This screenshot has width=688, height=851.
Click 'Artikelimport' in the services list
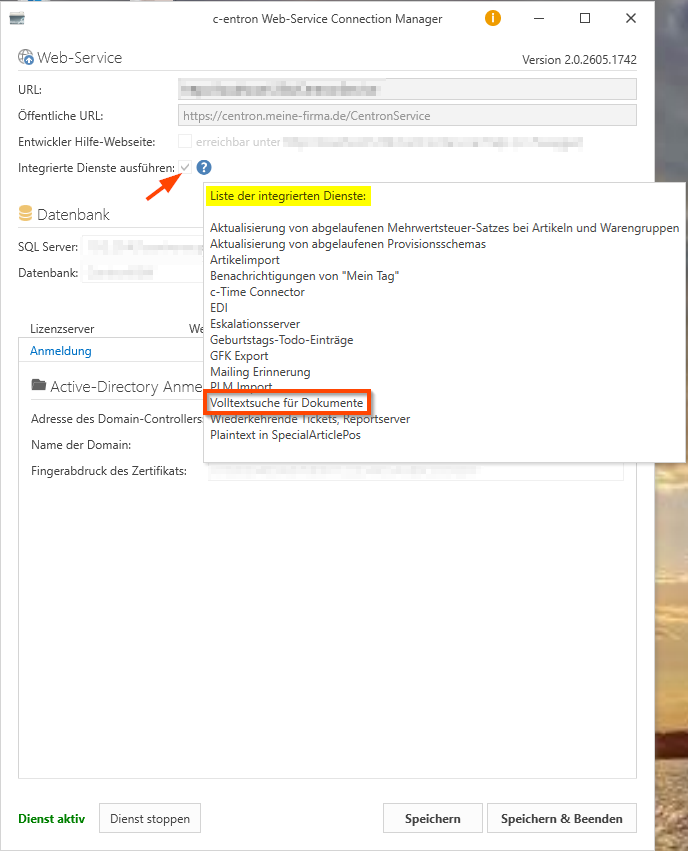tap(245, 260)
